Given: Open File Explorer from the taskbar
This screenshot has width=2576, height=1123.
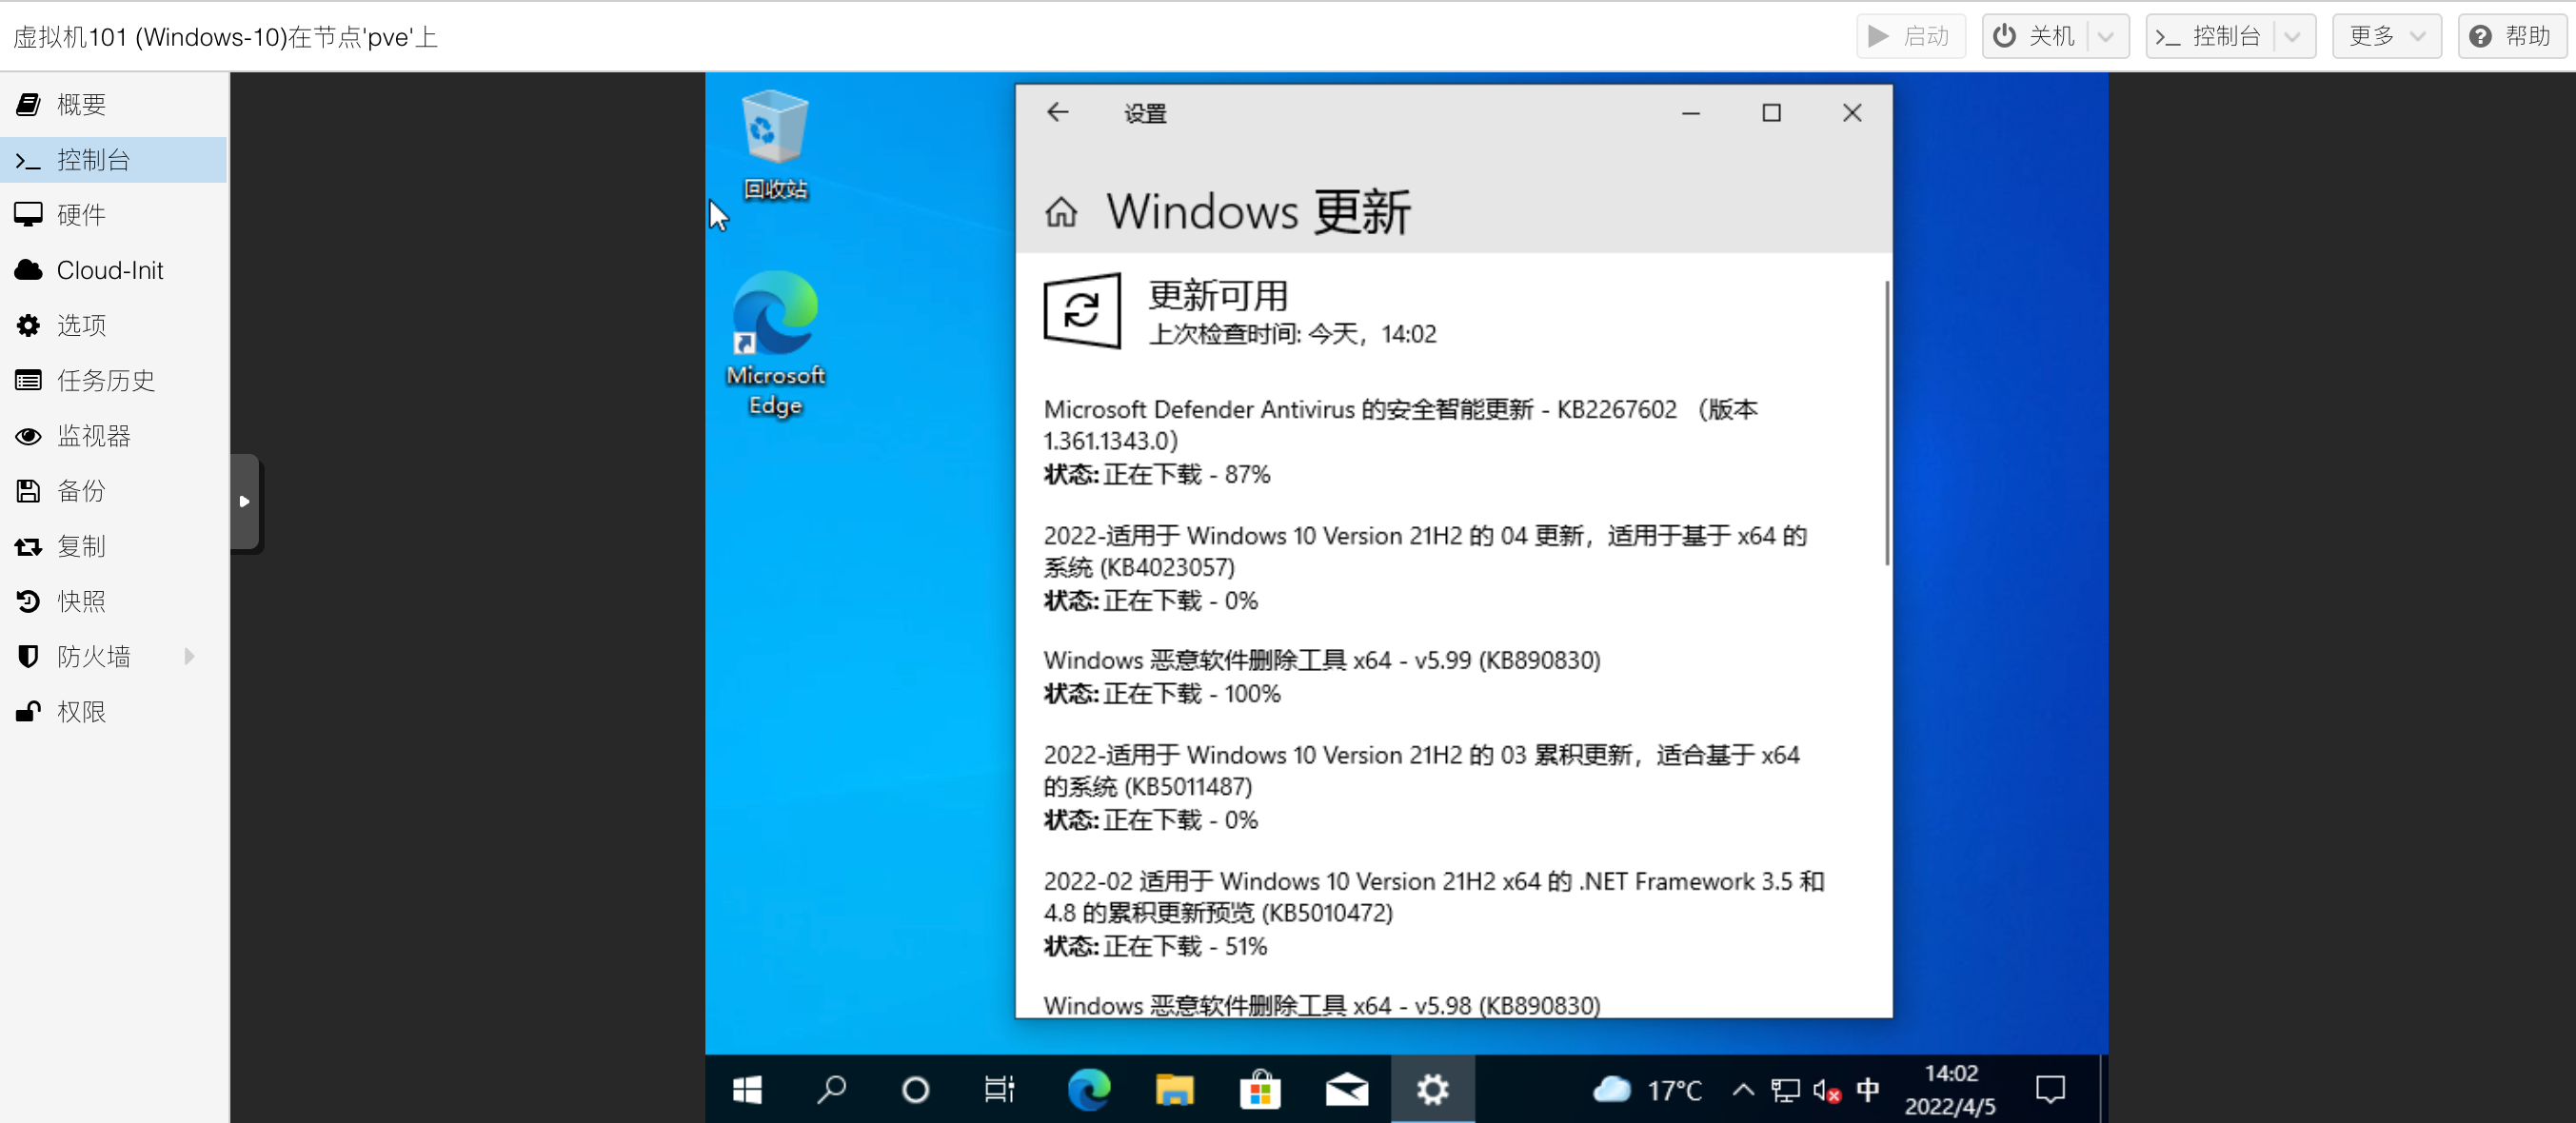Looking at the screenshot, I should 1174,1089.
